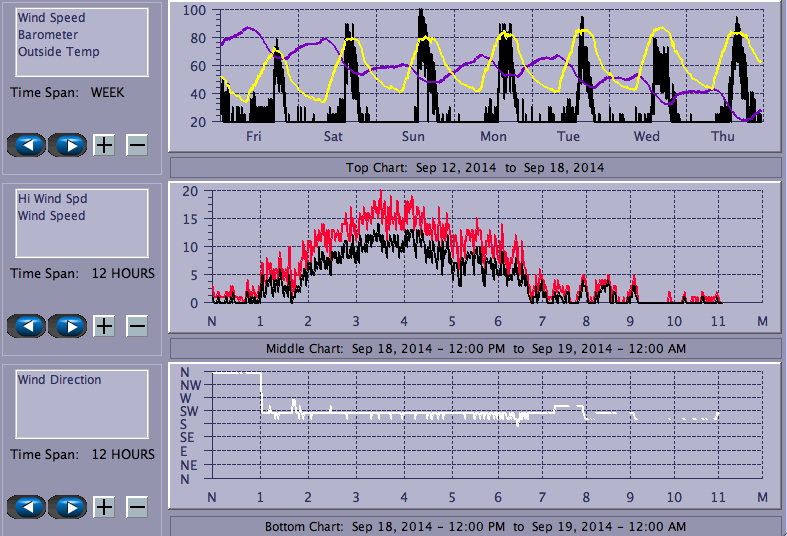Advance the middle chart forward in time

pyautogui.click(x=68, y=326)
